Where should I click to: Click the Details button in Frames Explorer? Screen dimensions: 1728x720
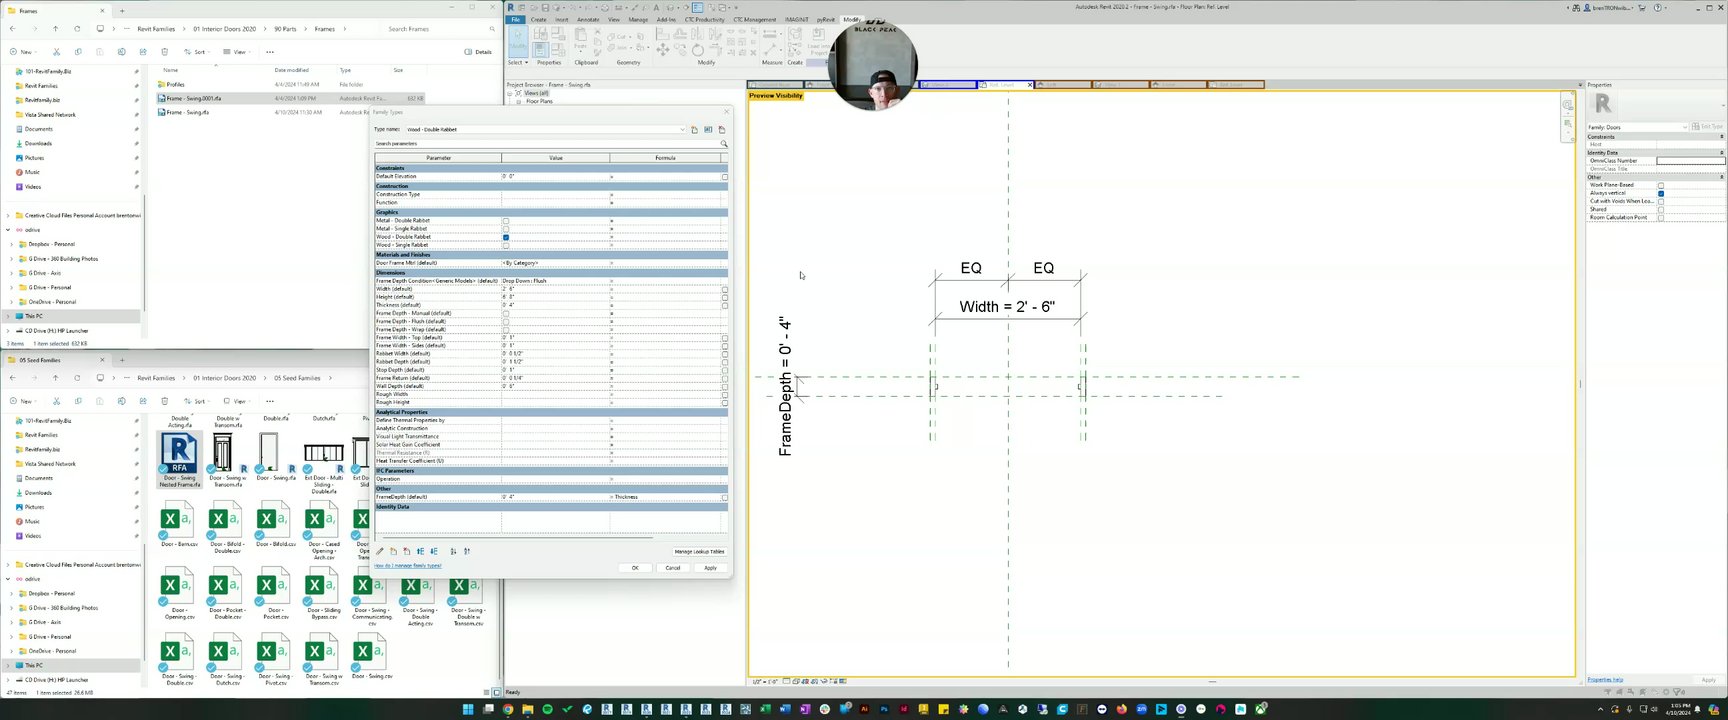(479, 52)
